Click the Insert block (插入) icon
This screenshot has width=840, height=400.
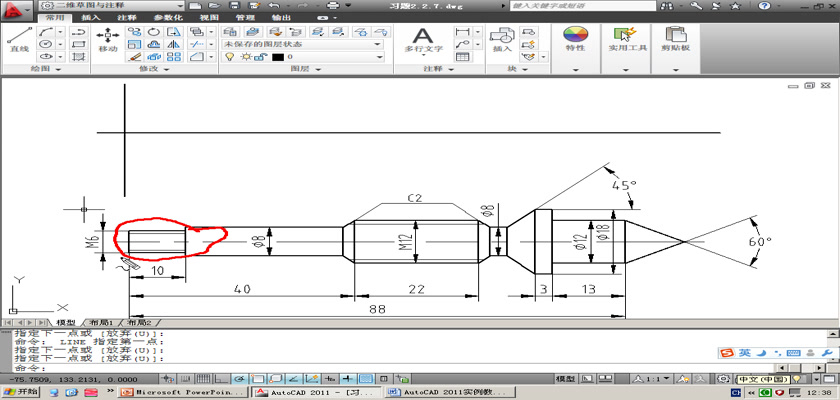[x=502, y=41]
